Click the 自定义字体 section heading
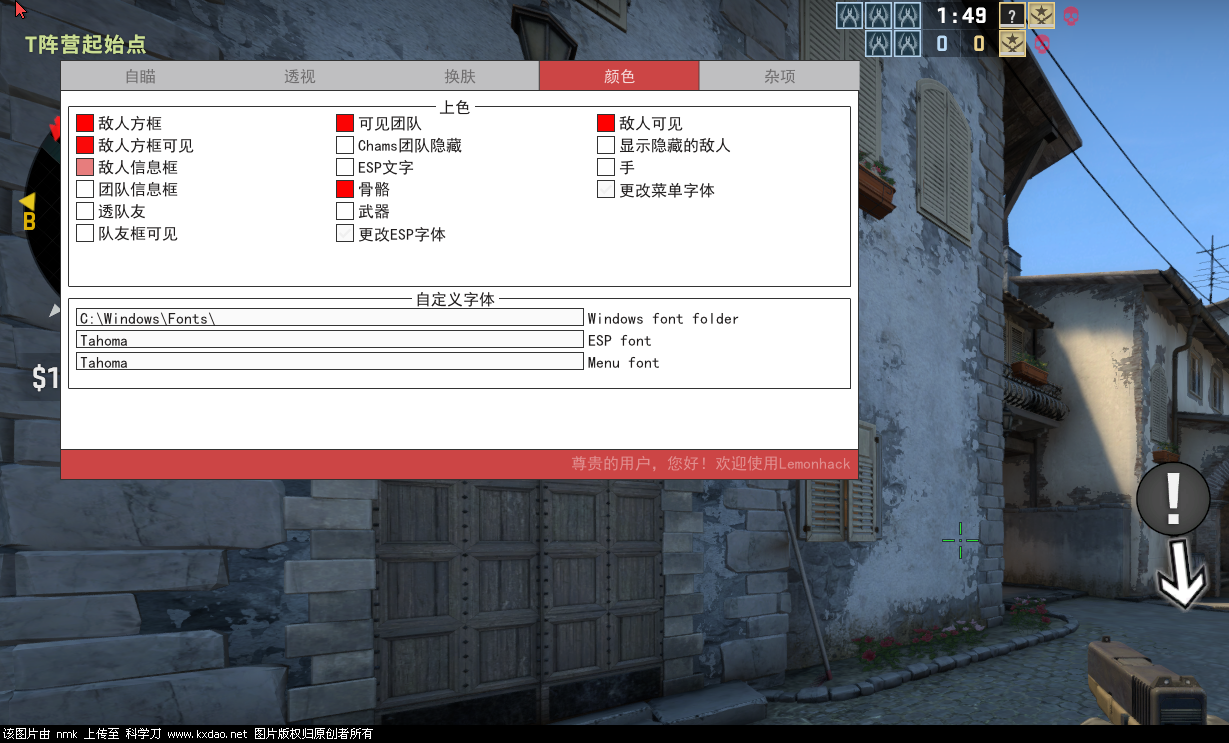 point(455,299)
